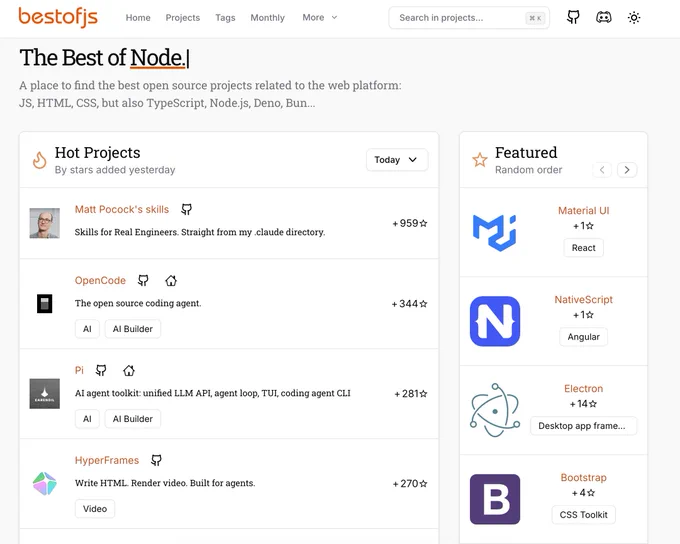Image resolution: width=680 pixels, height=544 pixels.
Task: Focus the Search in projects field
Action: 469,18
